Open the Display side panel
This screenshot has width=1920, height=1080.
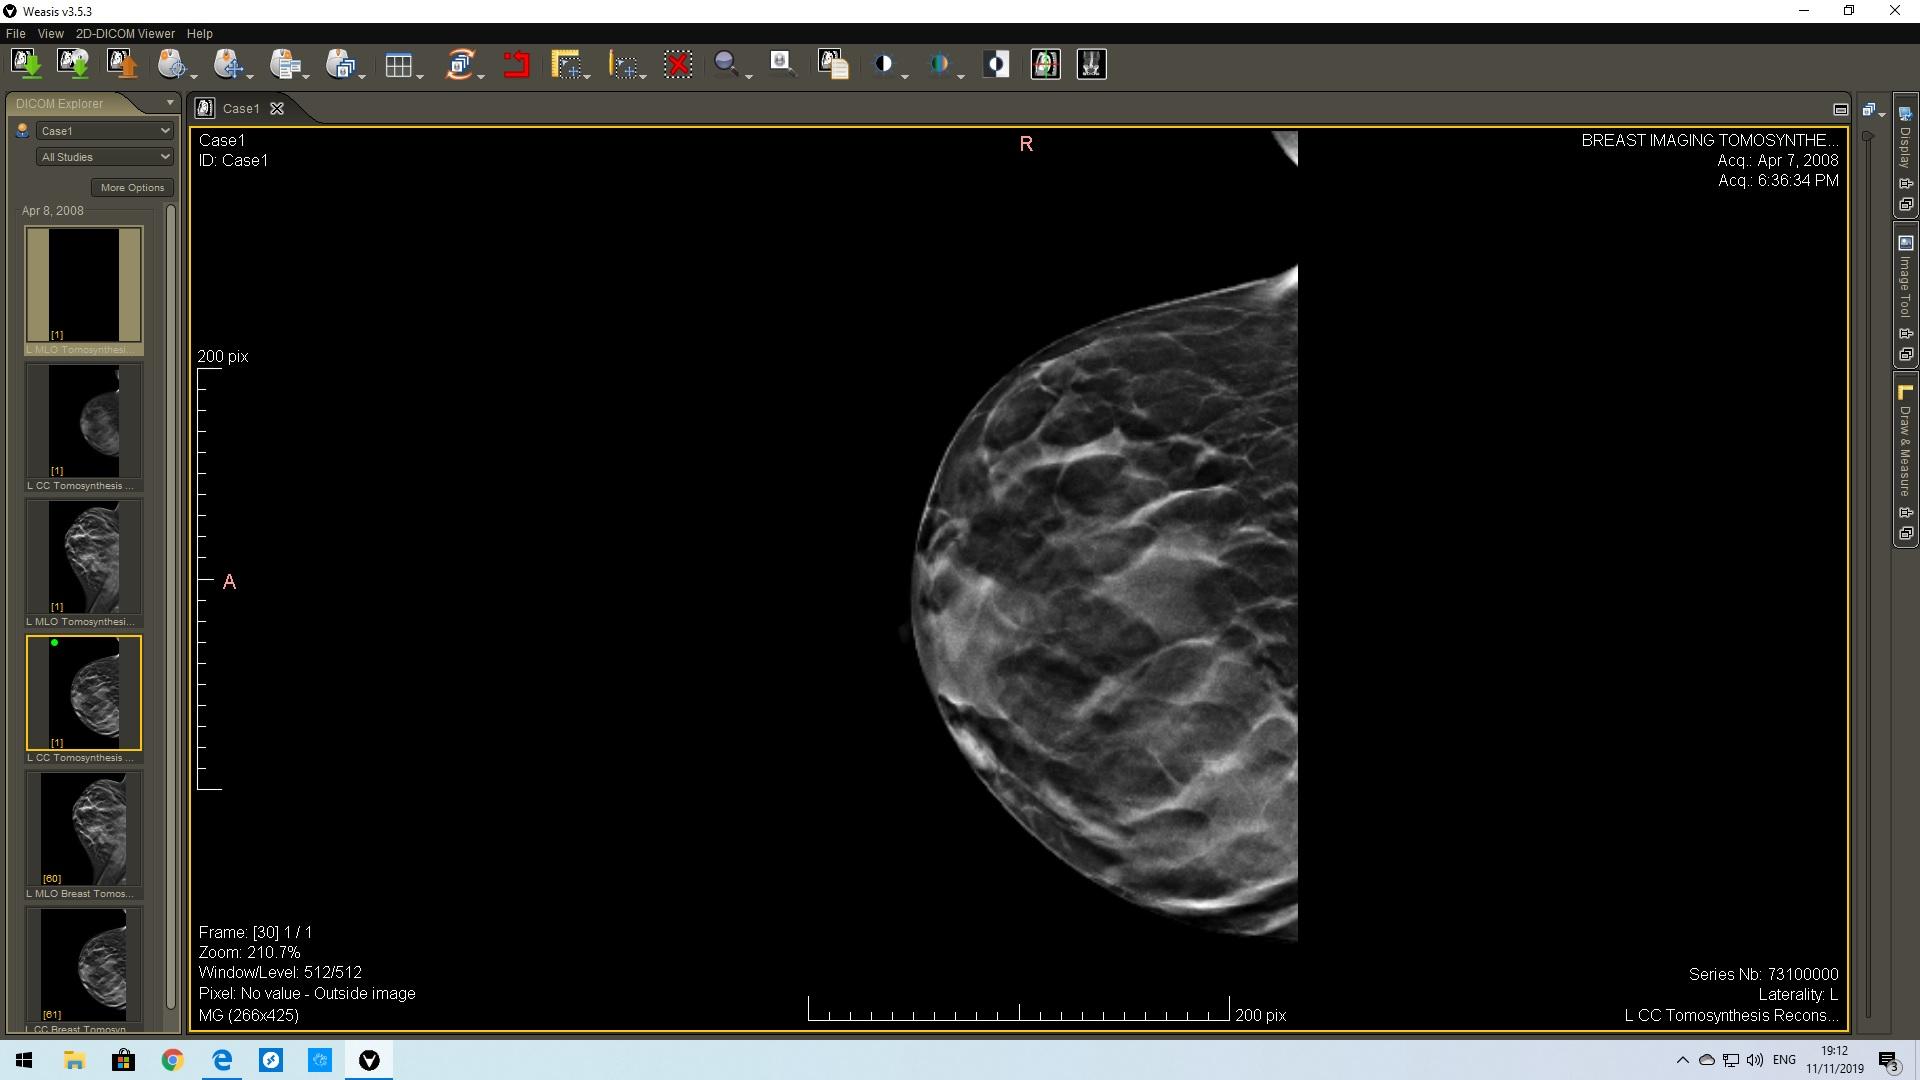point(1905,146)
